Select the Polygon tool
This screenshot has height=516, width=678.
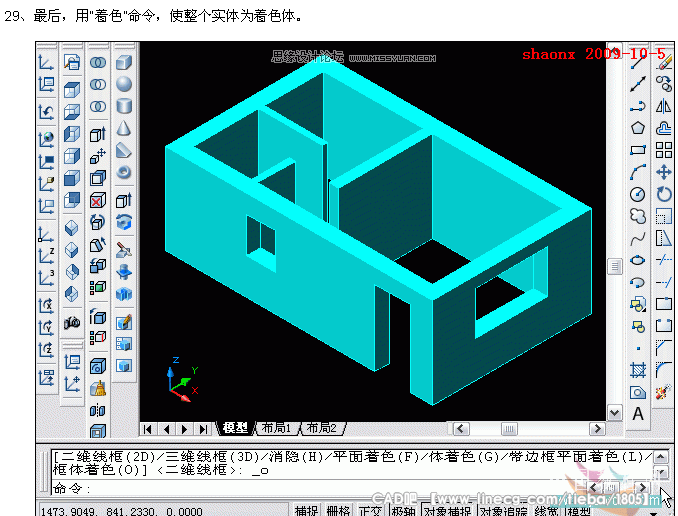pos(638,128)
